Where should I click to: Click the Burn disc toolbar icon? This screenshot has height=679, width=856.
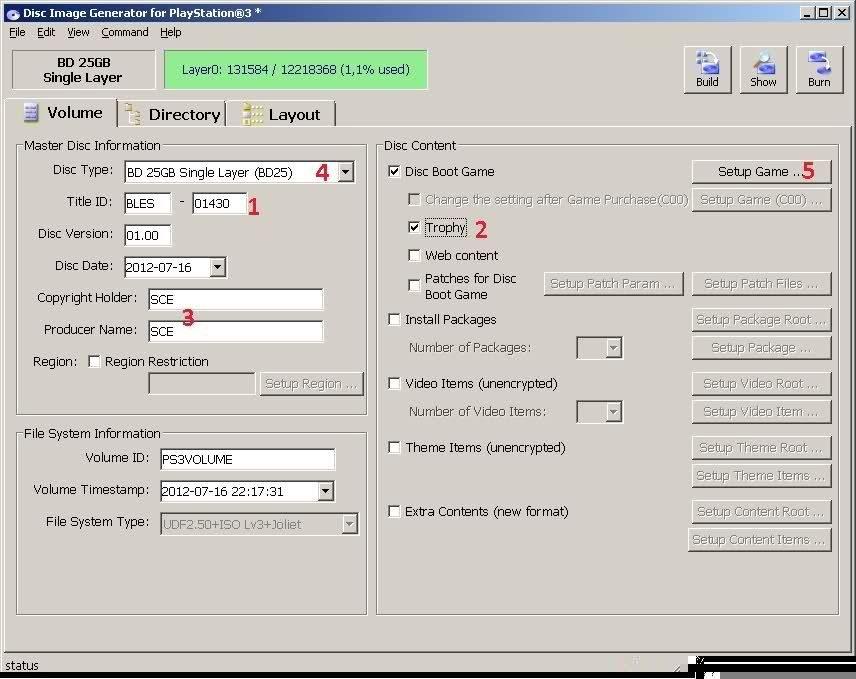819,69
